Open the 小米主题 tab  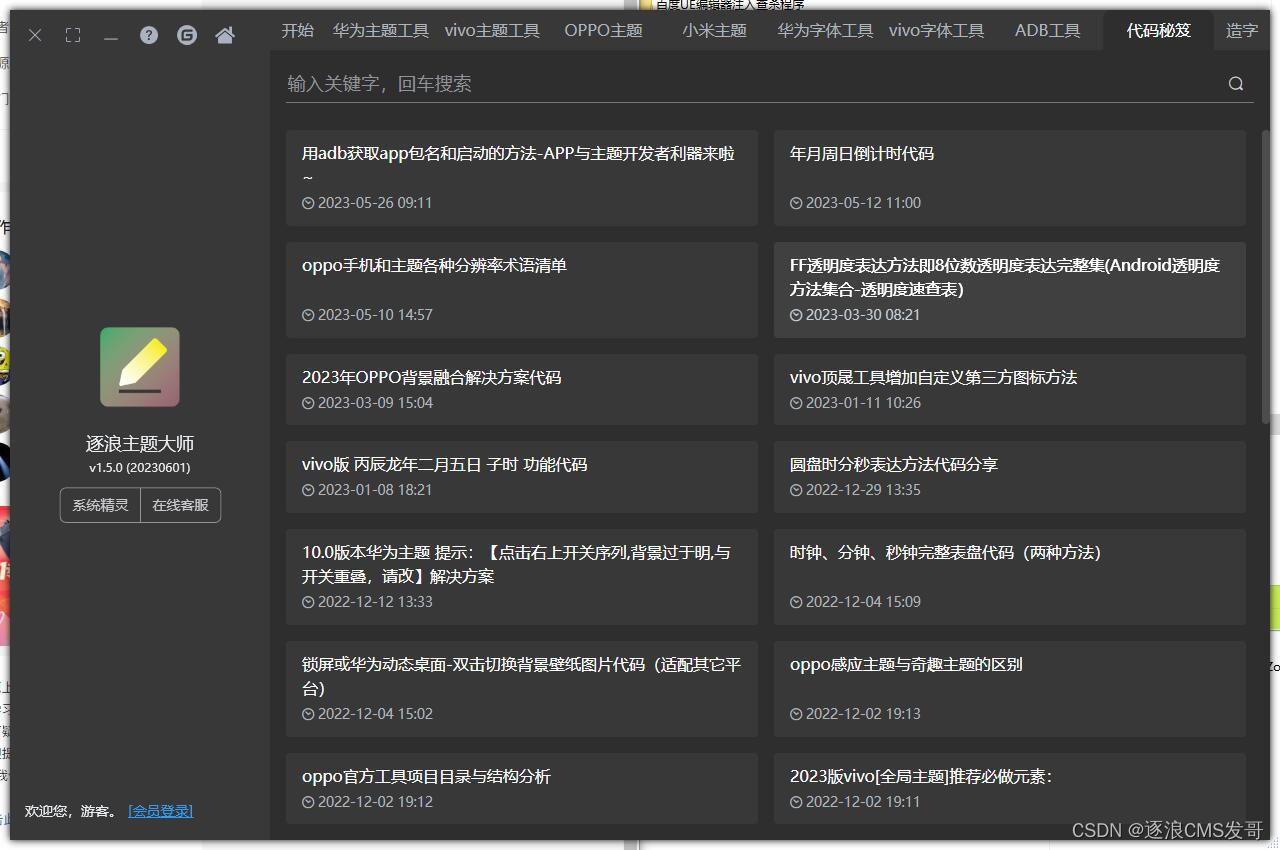click(x=715, y=31)
